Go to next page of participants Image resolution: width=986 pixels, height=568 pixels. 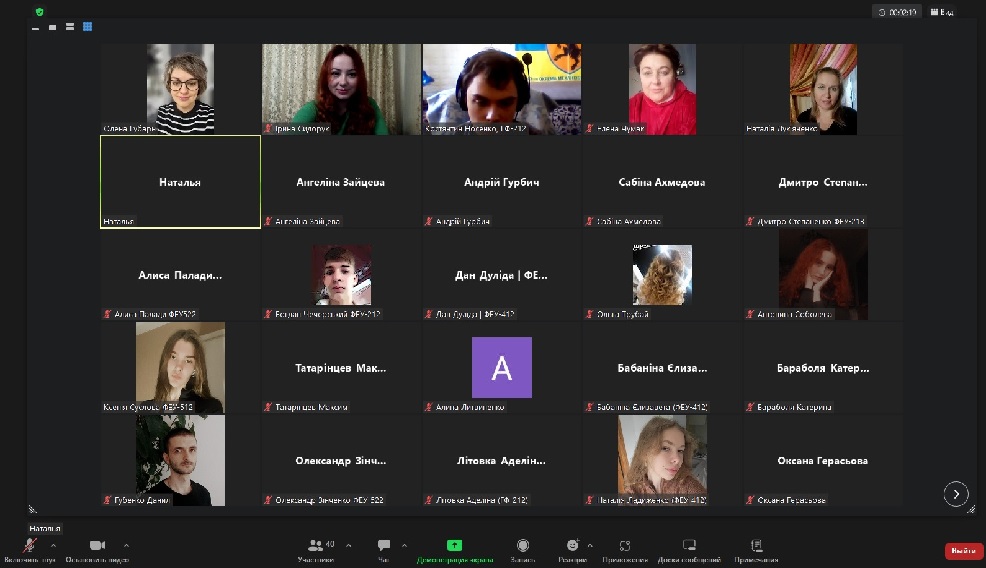click(x=956, y=493)
